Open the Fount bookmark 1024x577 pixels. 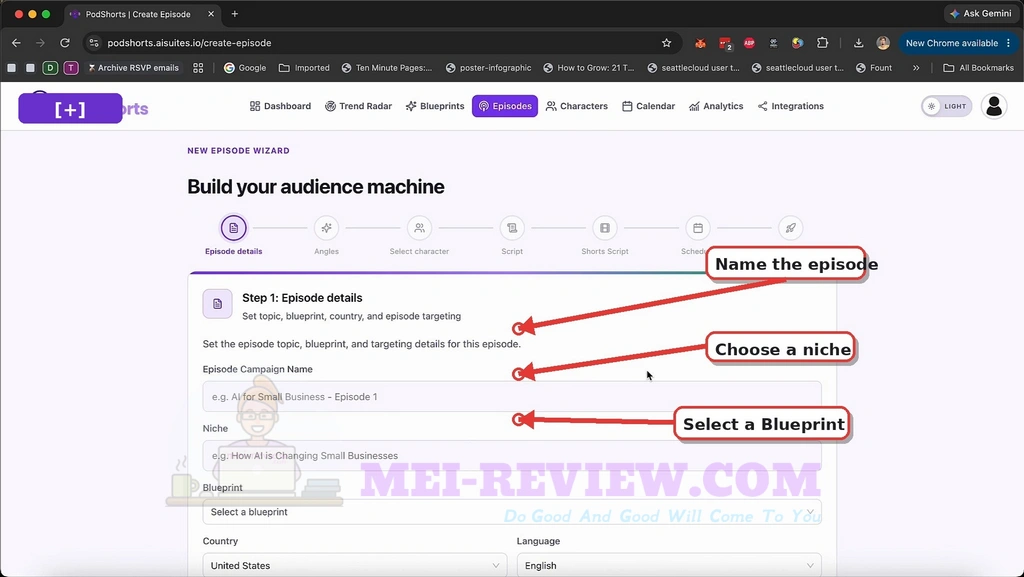pyautogui.click(x=874, y=68)
